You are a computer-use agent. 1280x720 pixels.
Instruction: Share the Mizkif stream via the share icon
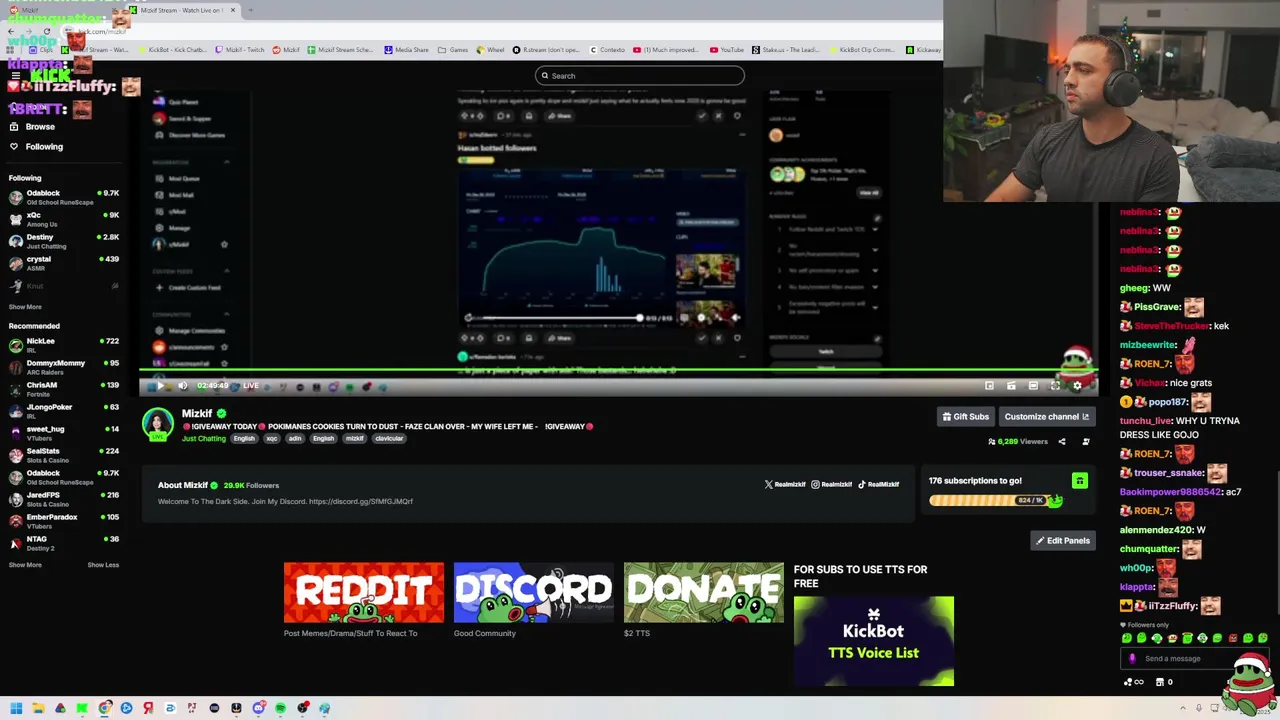click(1062, 442)
